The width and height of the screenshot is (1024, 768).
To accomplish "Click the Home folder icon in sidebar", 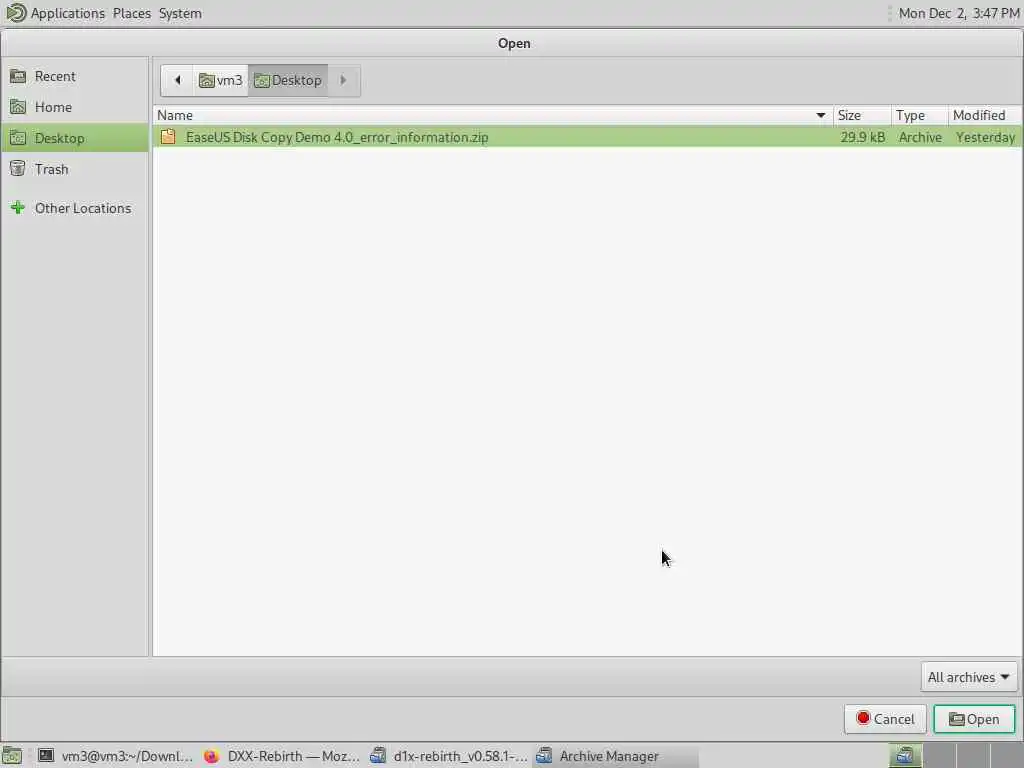I will [x=18, y=106].
